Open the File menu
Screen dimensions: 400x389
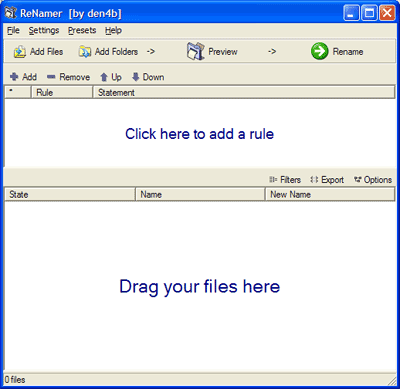[13, 30]
